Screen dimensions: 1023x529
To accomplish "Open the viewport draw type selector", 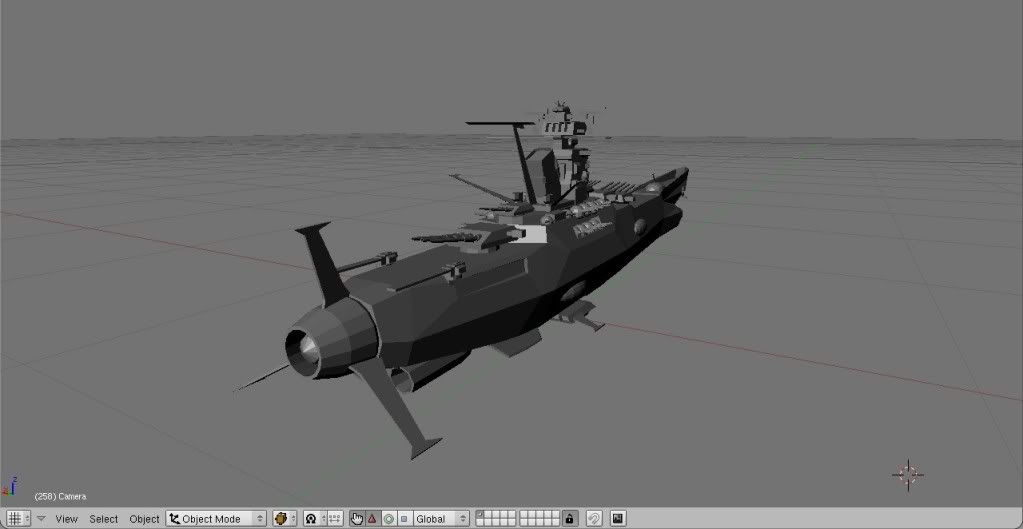I will (x=284, y=519).
